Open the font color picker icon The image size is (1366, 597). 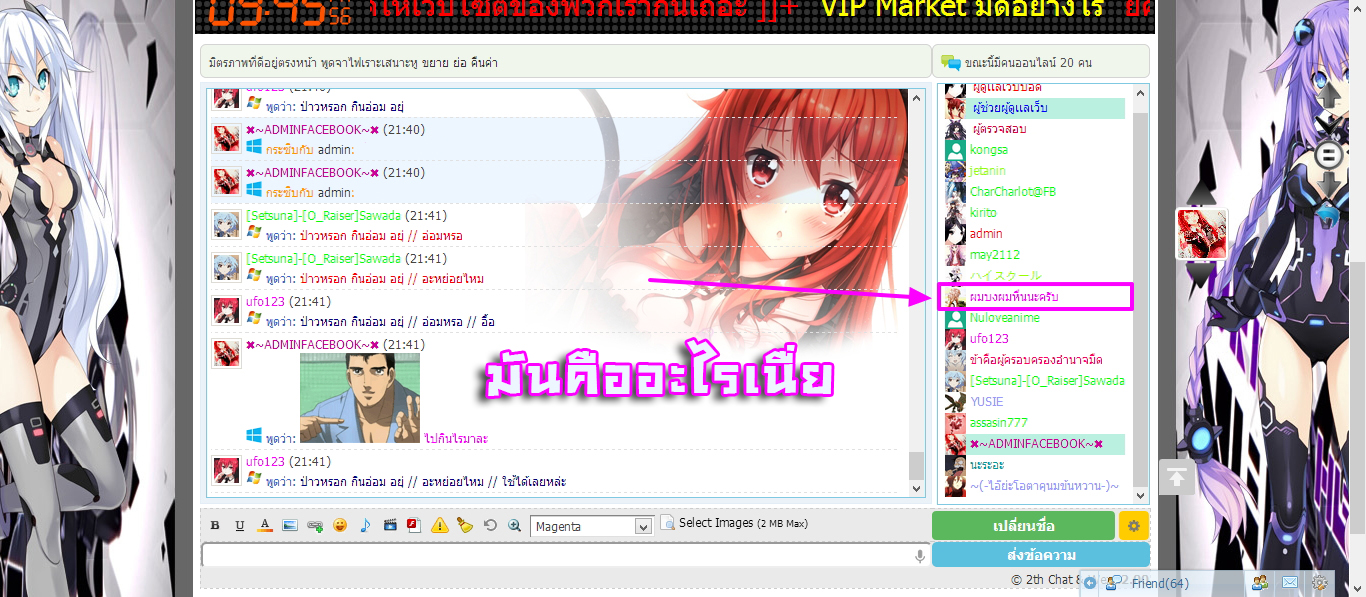click(265, 525)
